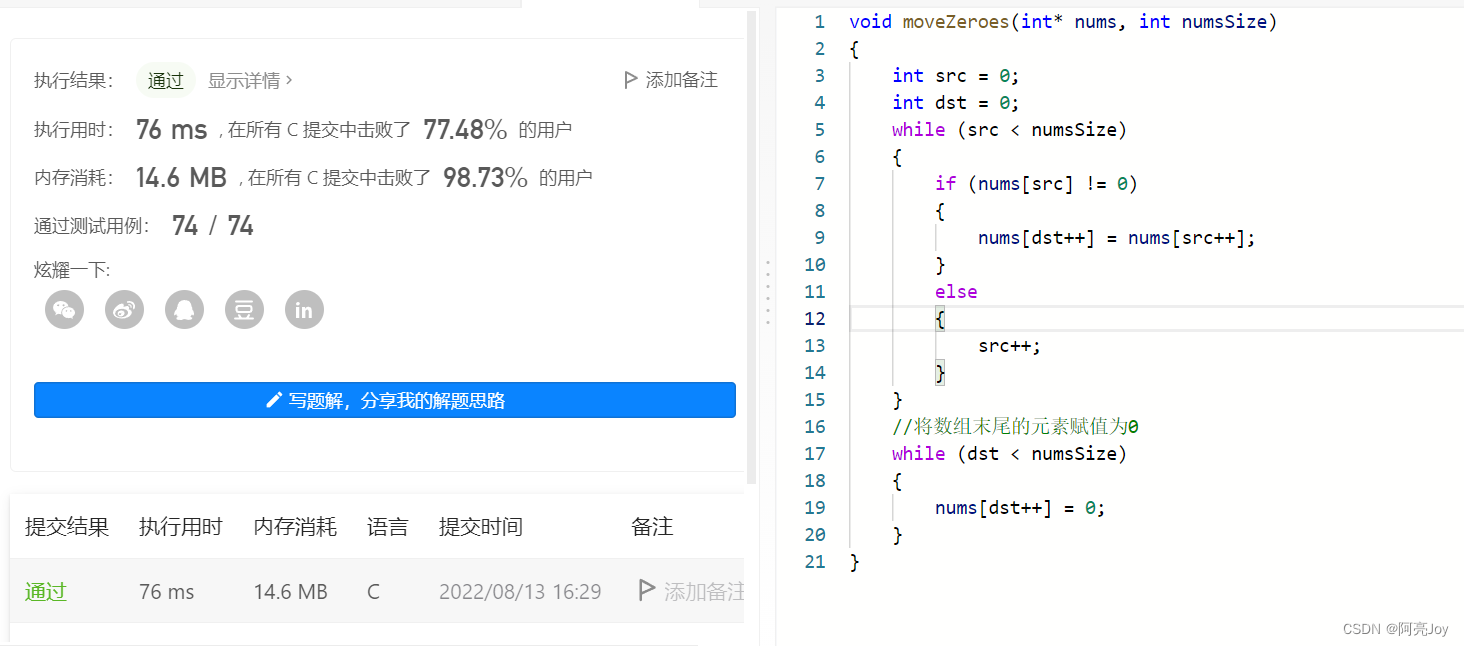This screenshot has width=1464, height=646.
Task: Click moveZeroes function name in code
Action: (x=957, y=22)
